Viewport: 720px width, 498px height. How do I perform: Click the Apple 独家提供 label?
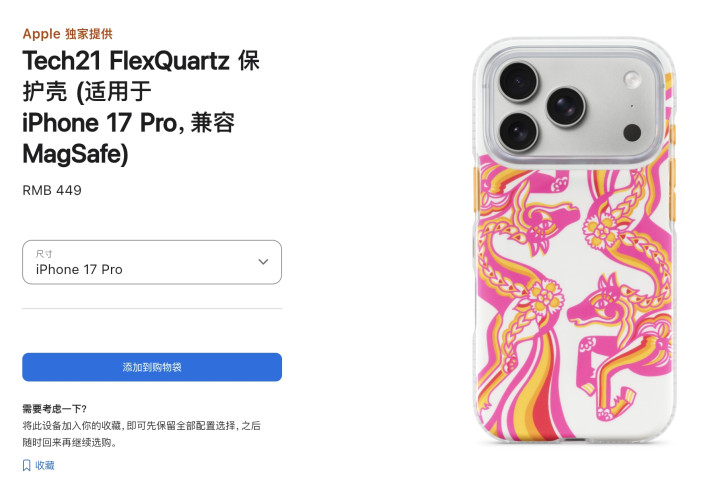68,34
